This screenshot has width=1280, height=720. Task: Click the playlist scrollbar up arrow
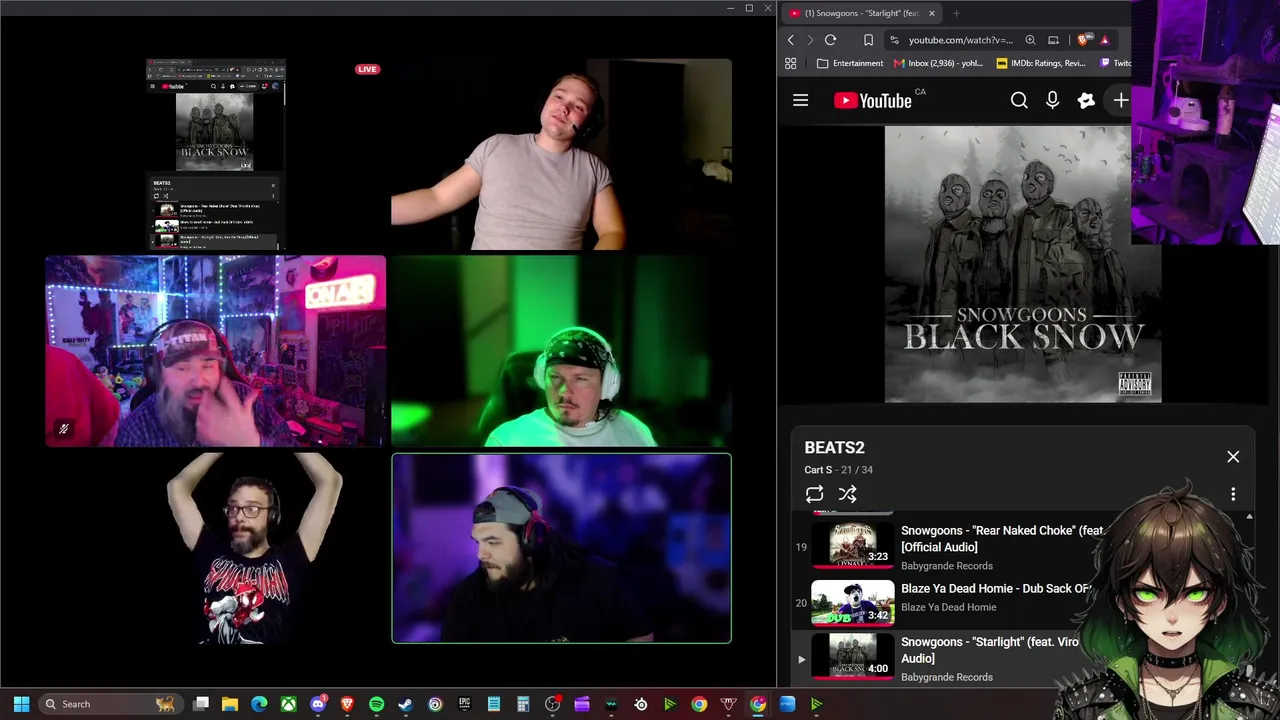pyautogui.click(x=1249, y=517)
